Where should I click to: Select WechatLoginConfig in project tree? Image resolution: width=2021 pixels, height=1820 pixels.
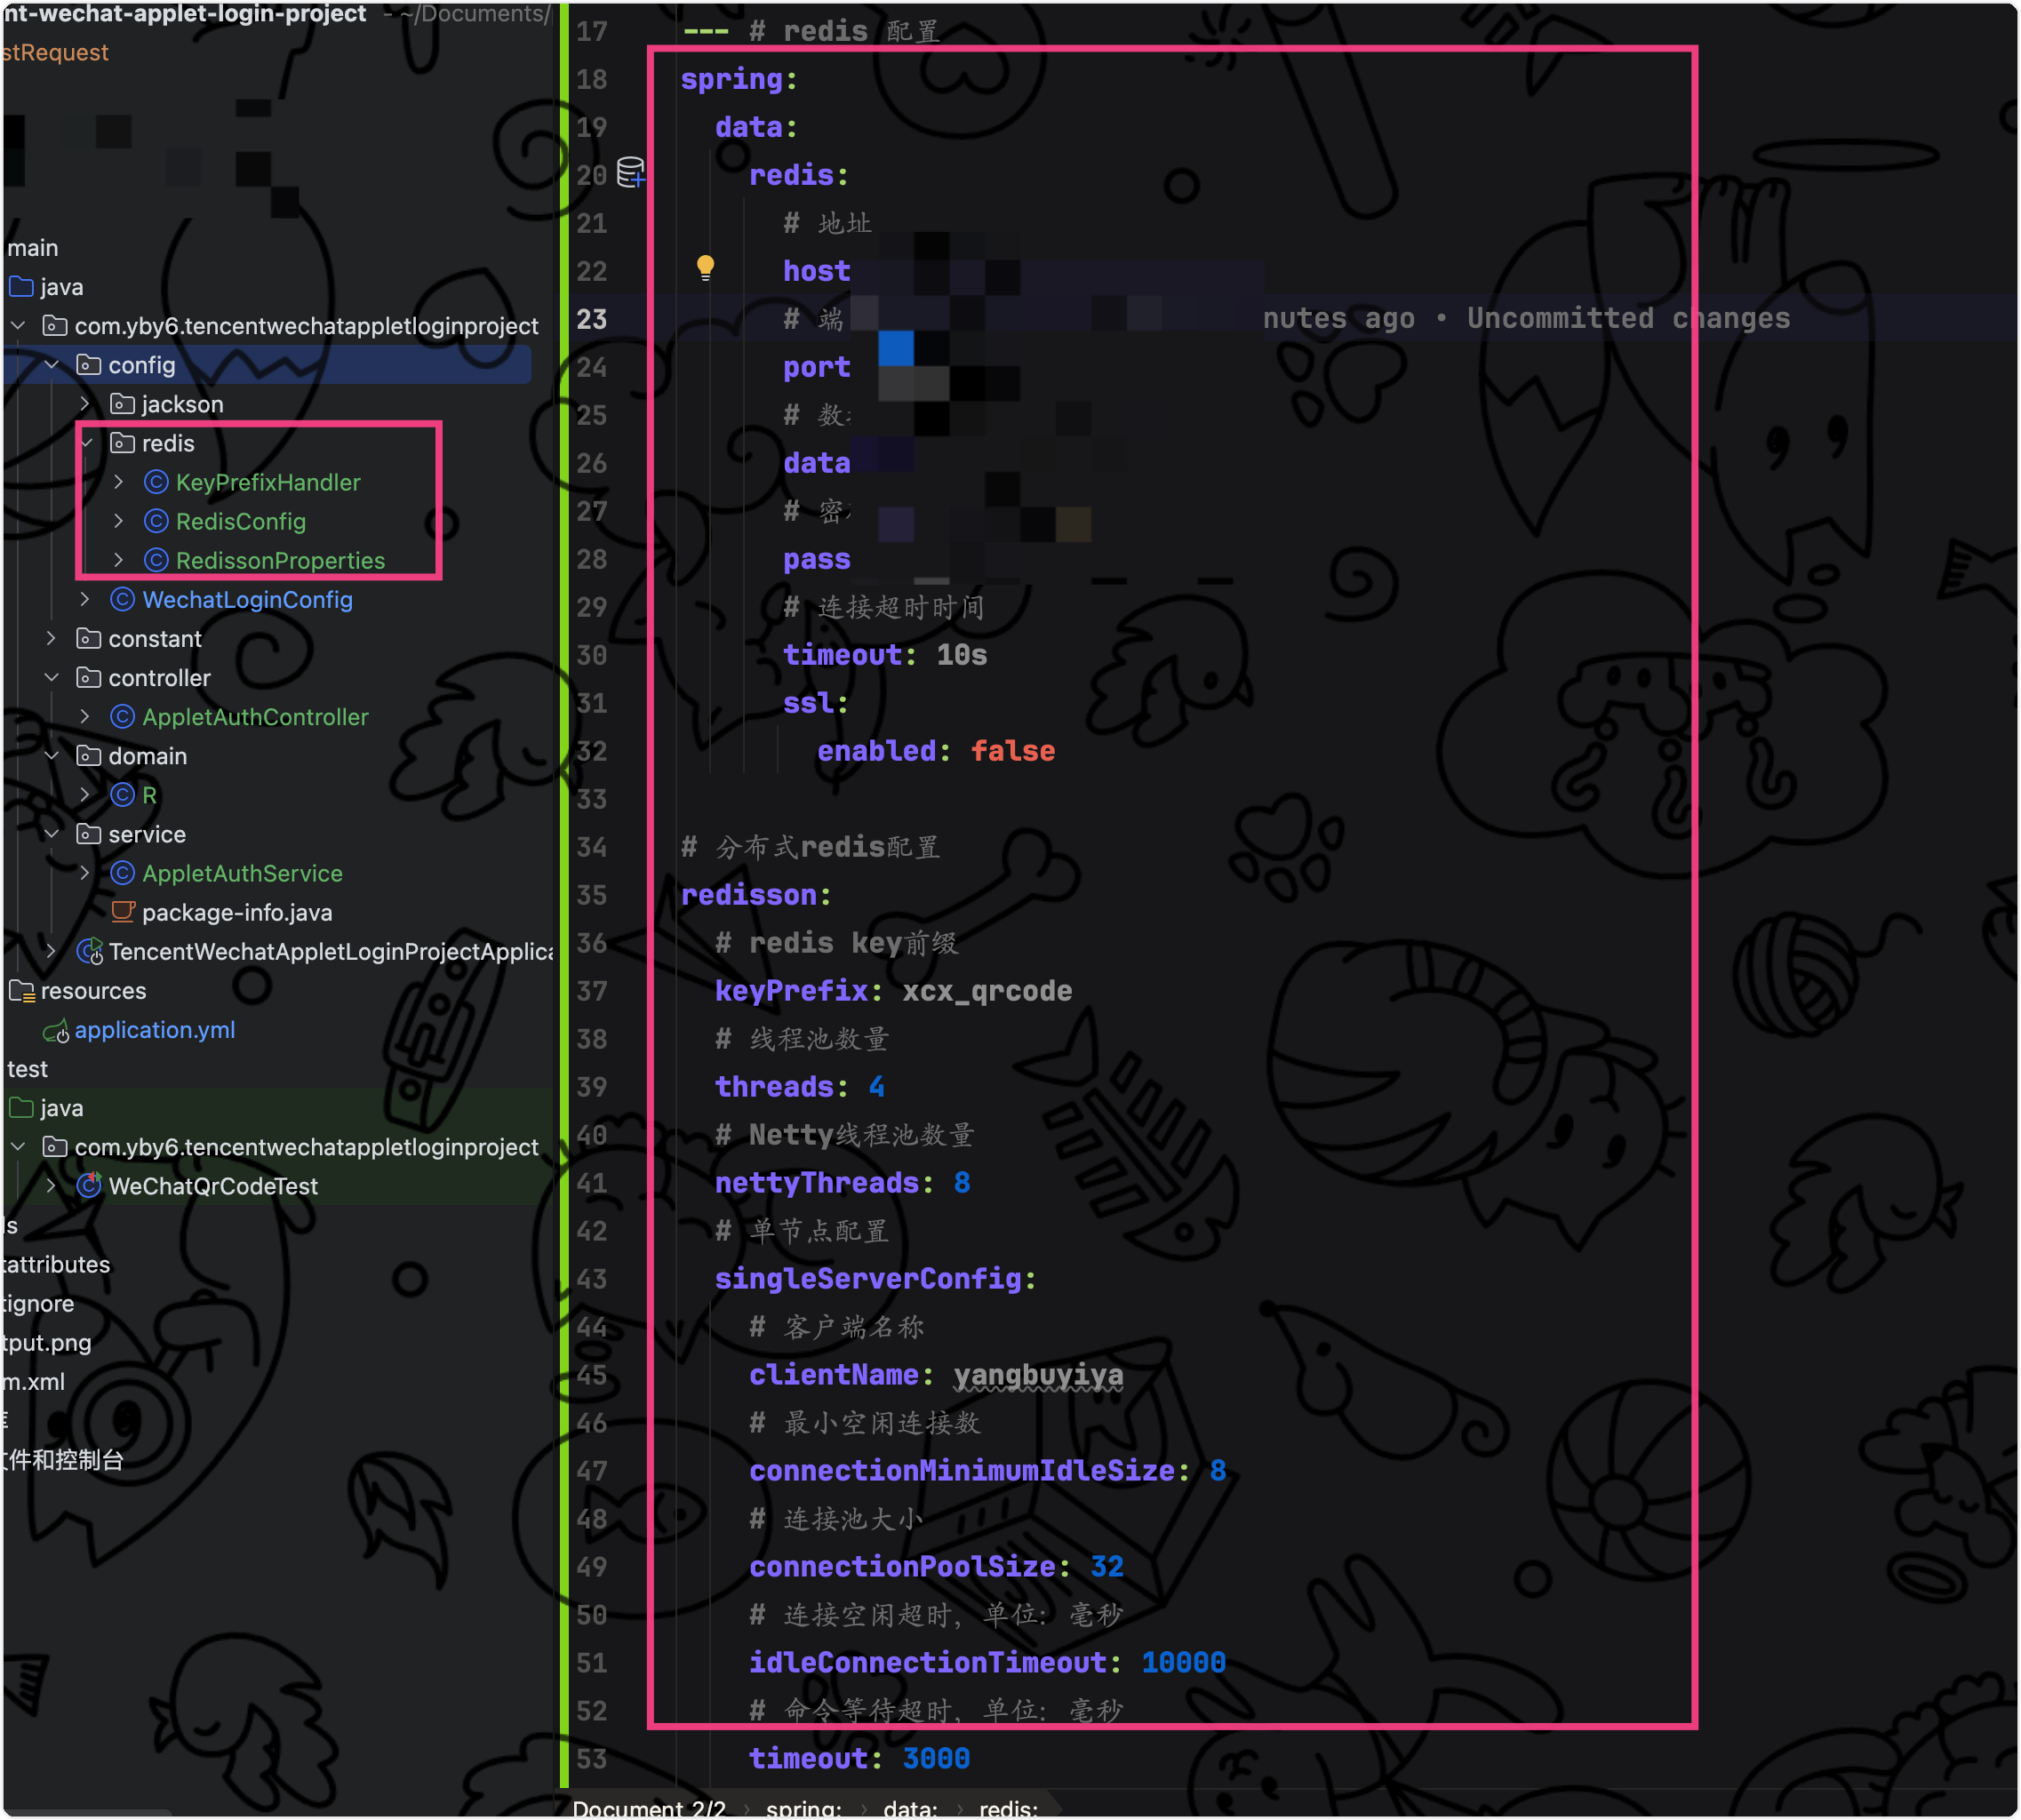tap(247, 600)
